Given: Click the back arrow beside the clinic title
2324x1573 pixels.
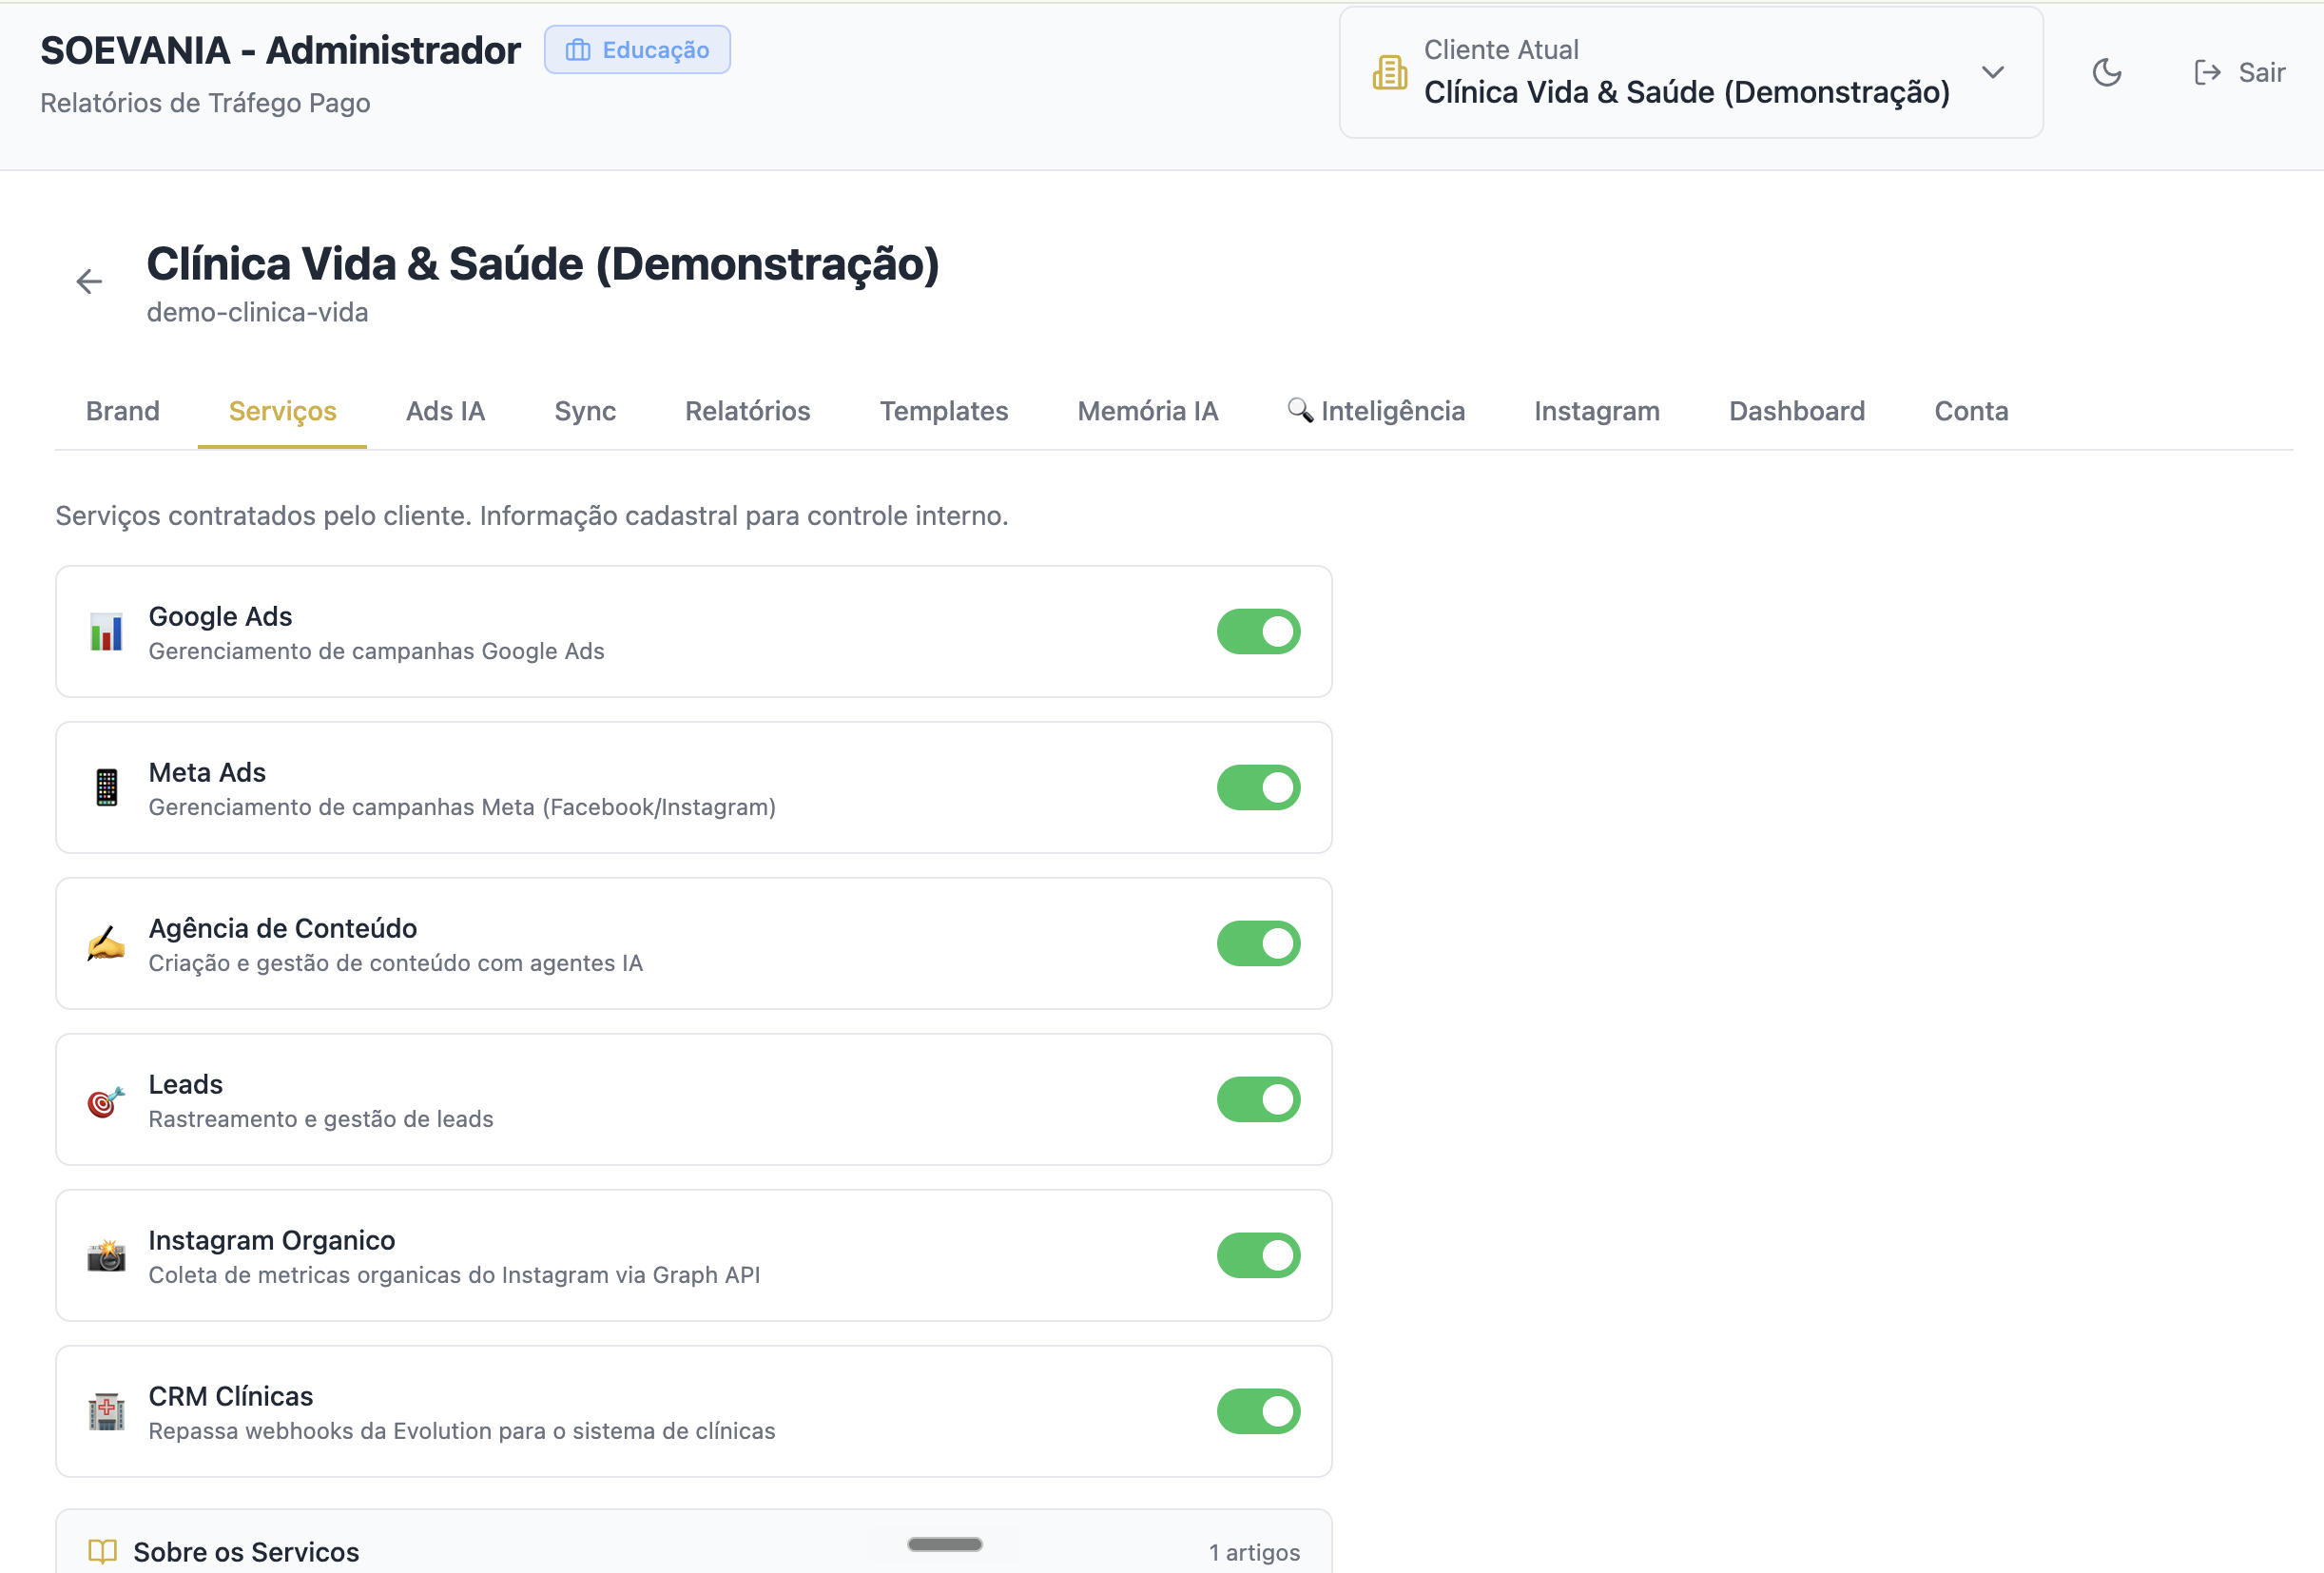Looking at the screenshot, I should 89,282.
